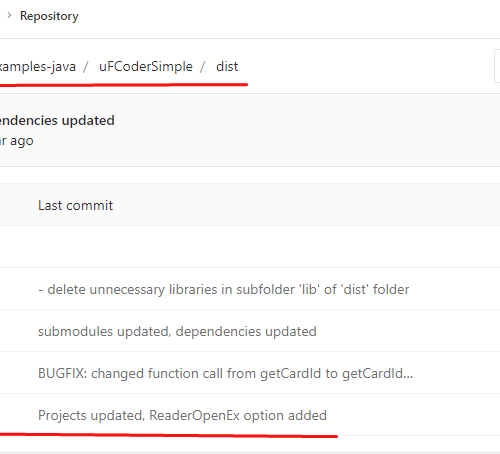Image resolution: width=500 pixels, height=454 pixels.
Task: Click the red underline beneath breadcrumb path
Action: 124,85
